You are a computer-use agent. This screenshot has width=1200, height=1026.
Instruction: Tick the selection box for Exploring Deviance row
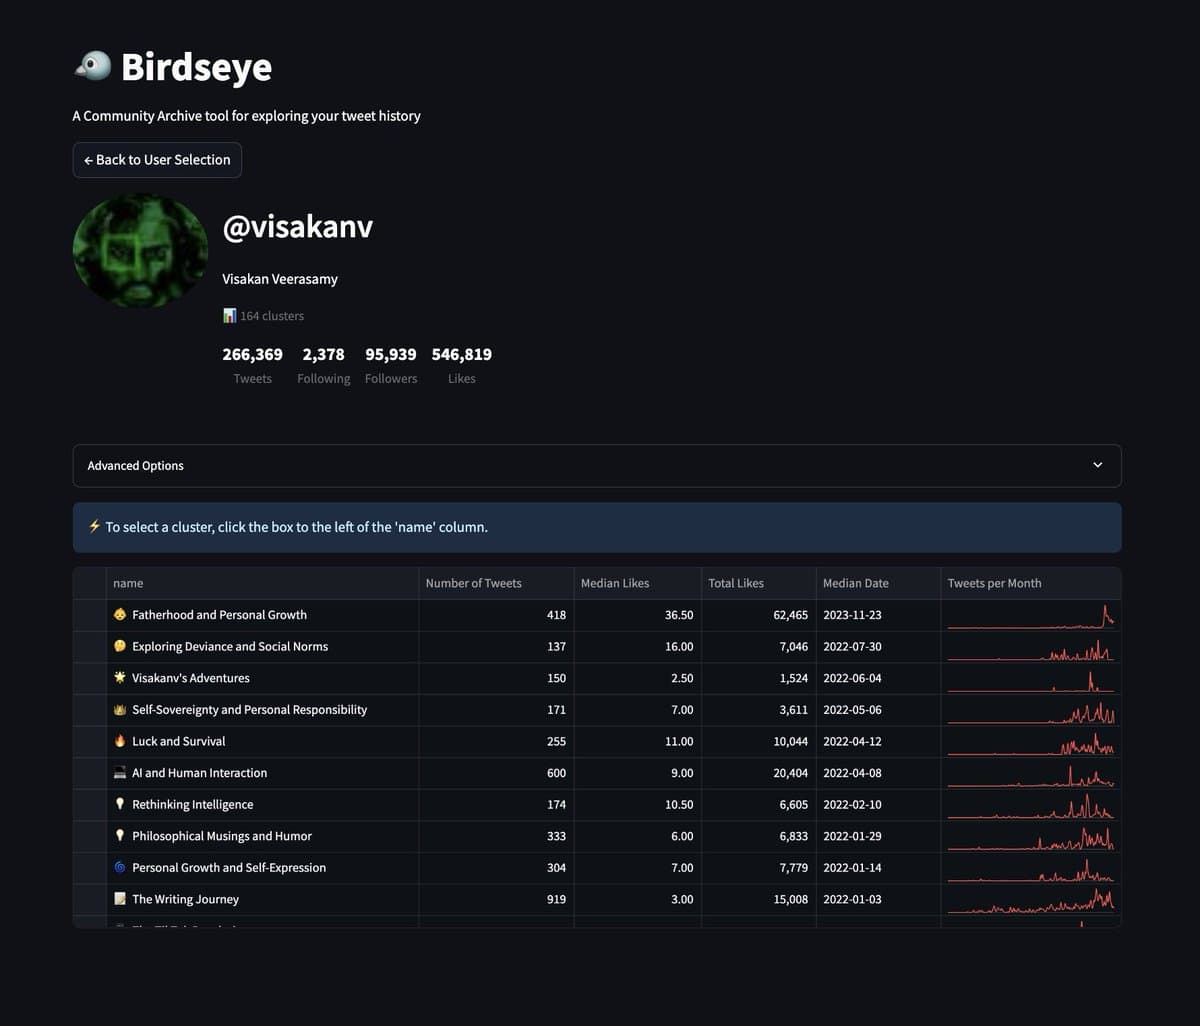(x=90, y=647)
